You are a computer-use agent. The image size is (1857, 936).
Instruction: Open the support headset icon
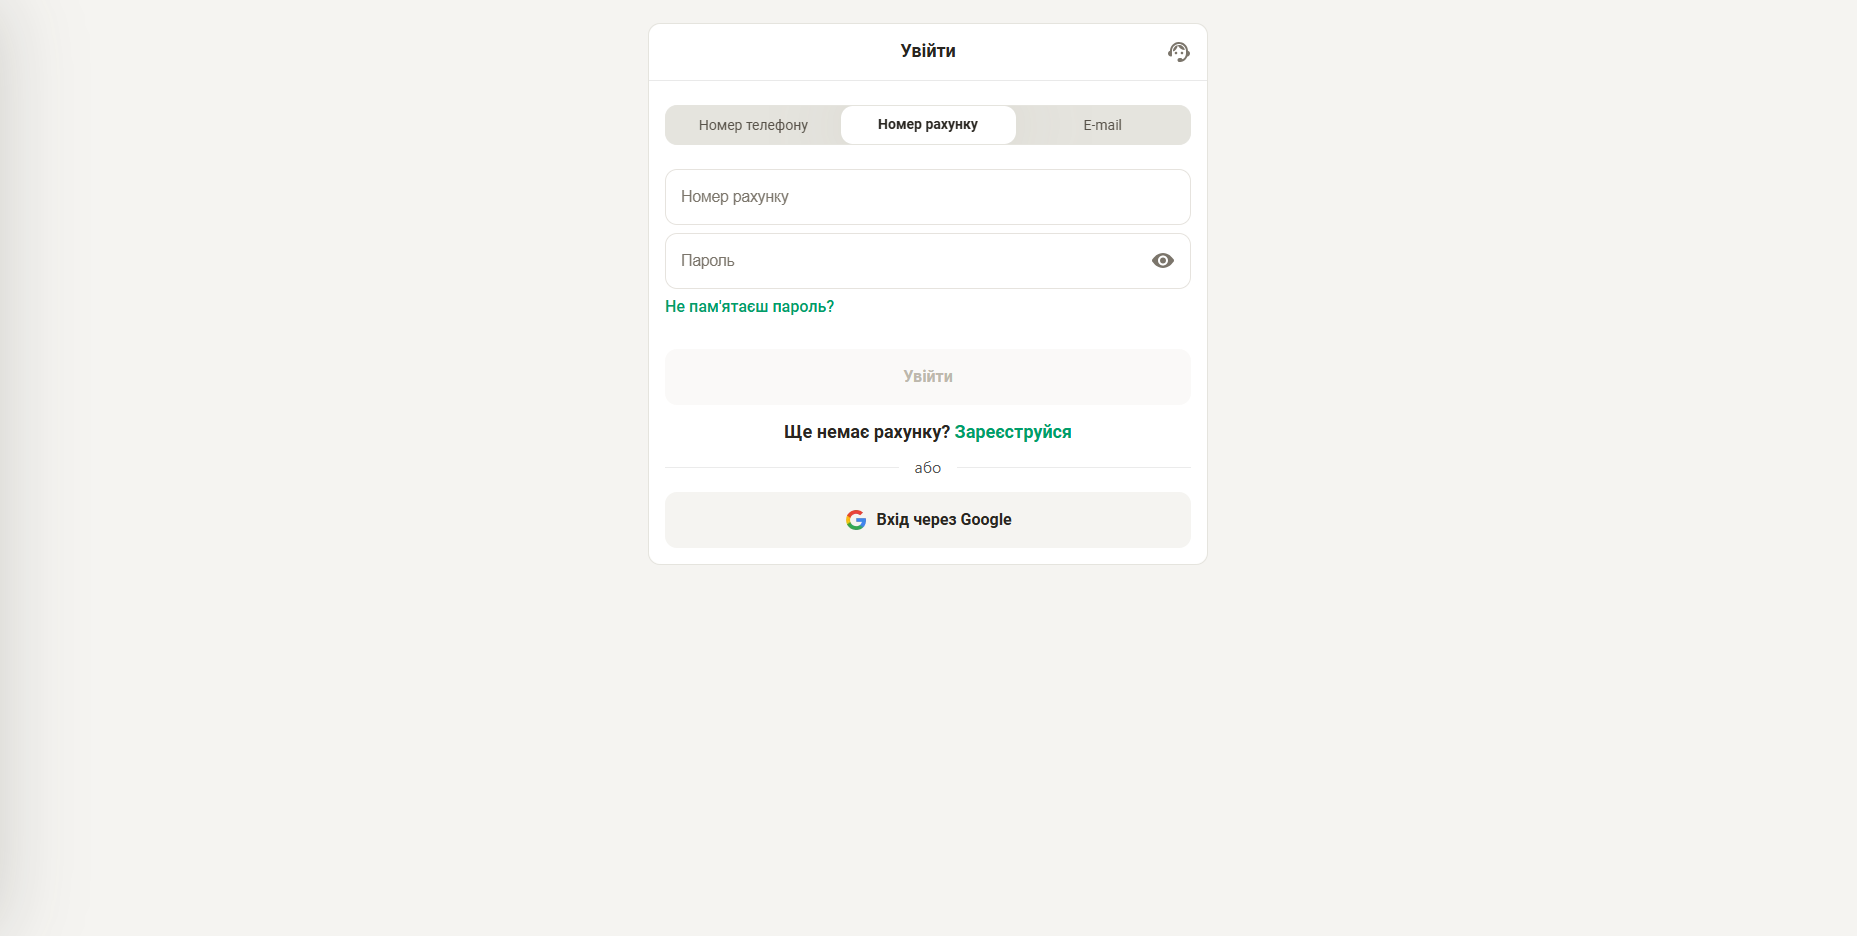1179,52
